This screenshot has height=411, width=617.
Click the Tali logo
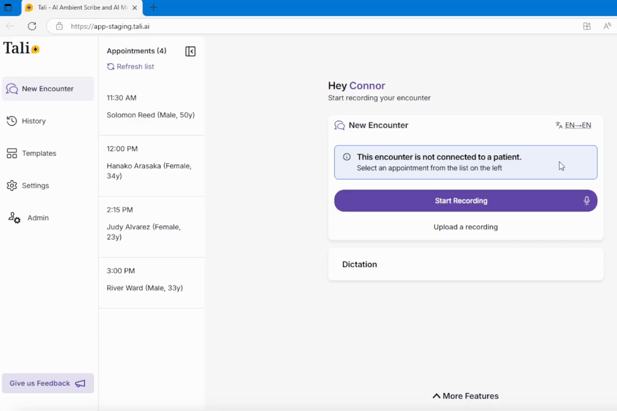pos(21,48)
